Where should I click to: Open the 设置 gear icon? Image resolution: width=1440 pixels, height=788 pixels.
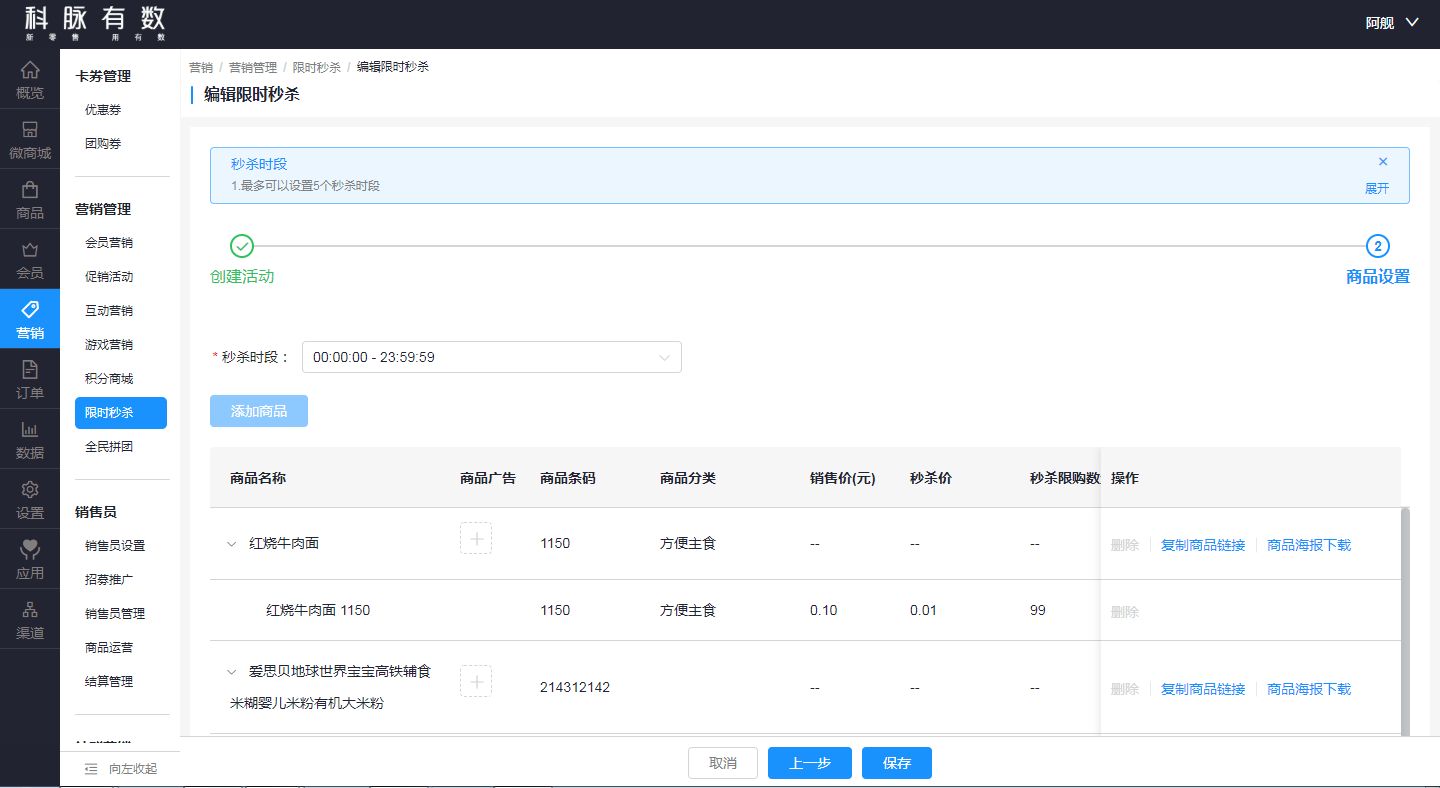tap(30, 490)
